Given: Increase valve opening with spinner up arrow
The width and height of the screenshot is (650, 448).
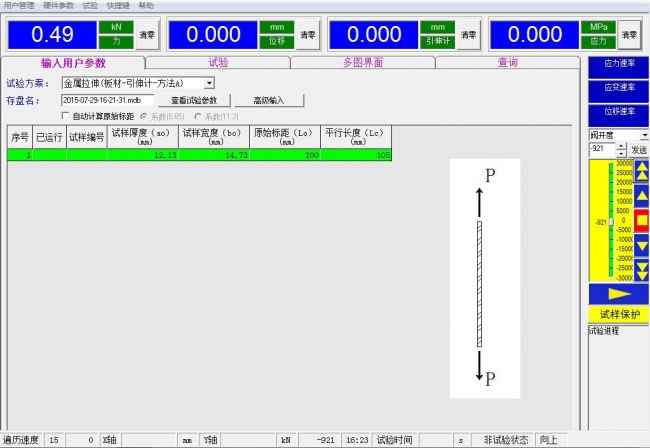Looking at the screenshot, I should tap(621, 146).
